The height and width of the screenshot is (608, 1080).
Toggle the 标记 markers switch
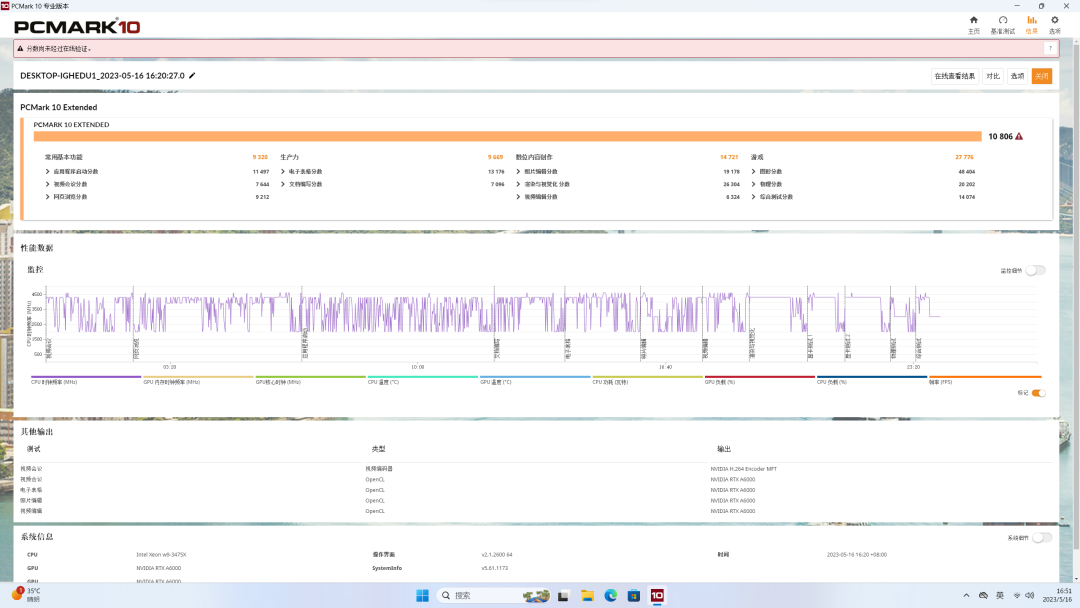point(1039,393)
